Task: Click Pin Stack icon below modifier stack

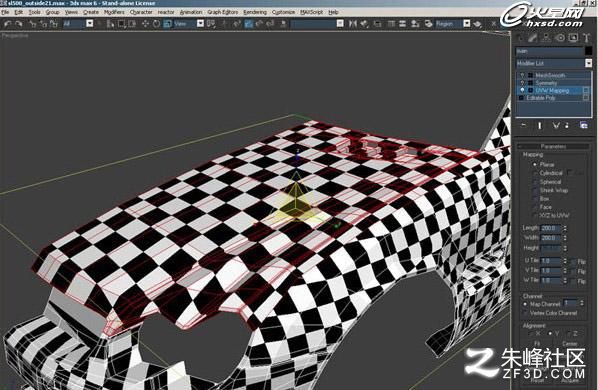Action: coord(524,125)
